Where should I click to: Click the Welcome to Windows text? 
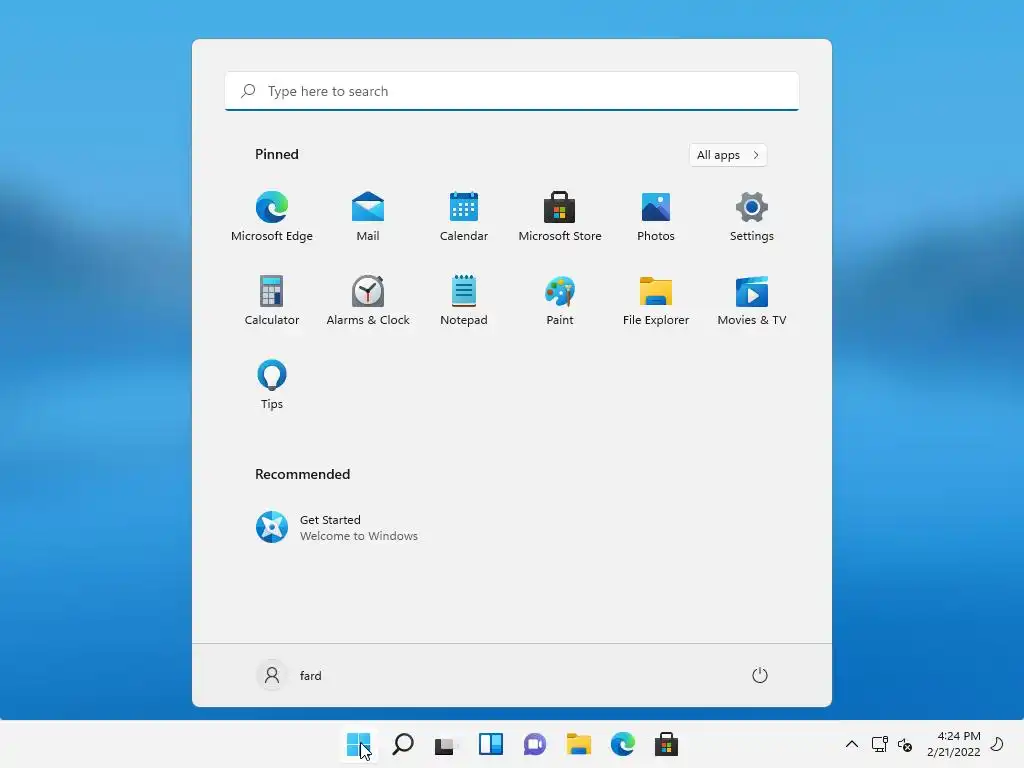[x=359, y=536]
